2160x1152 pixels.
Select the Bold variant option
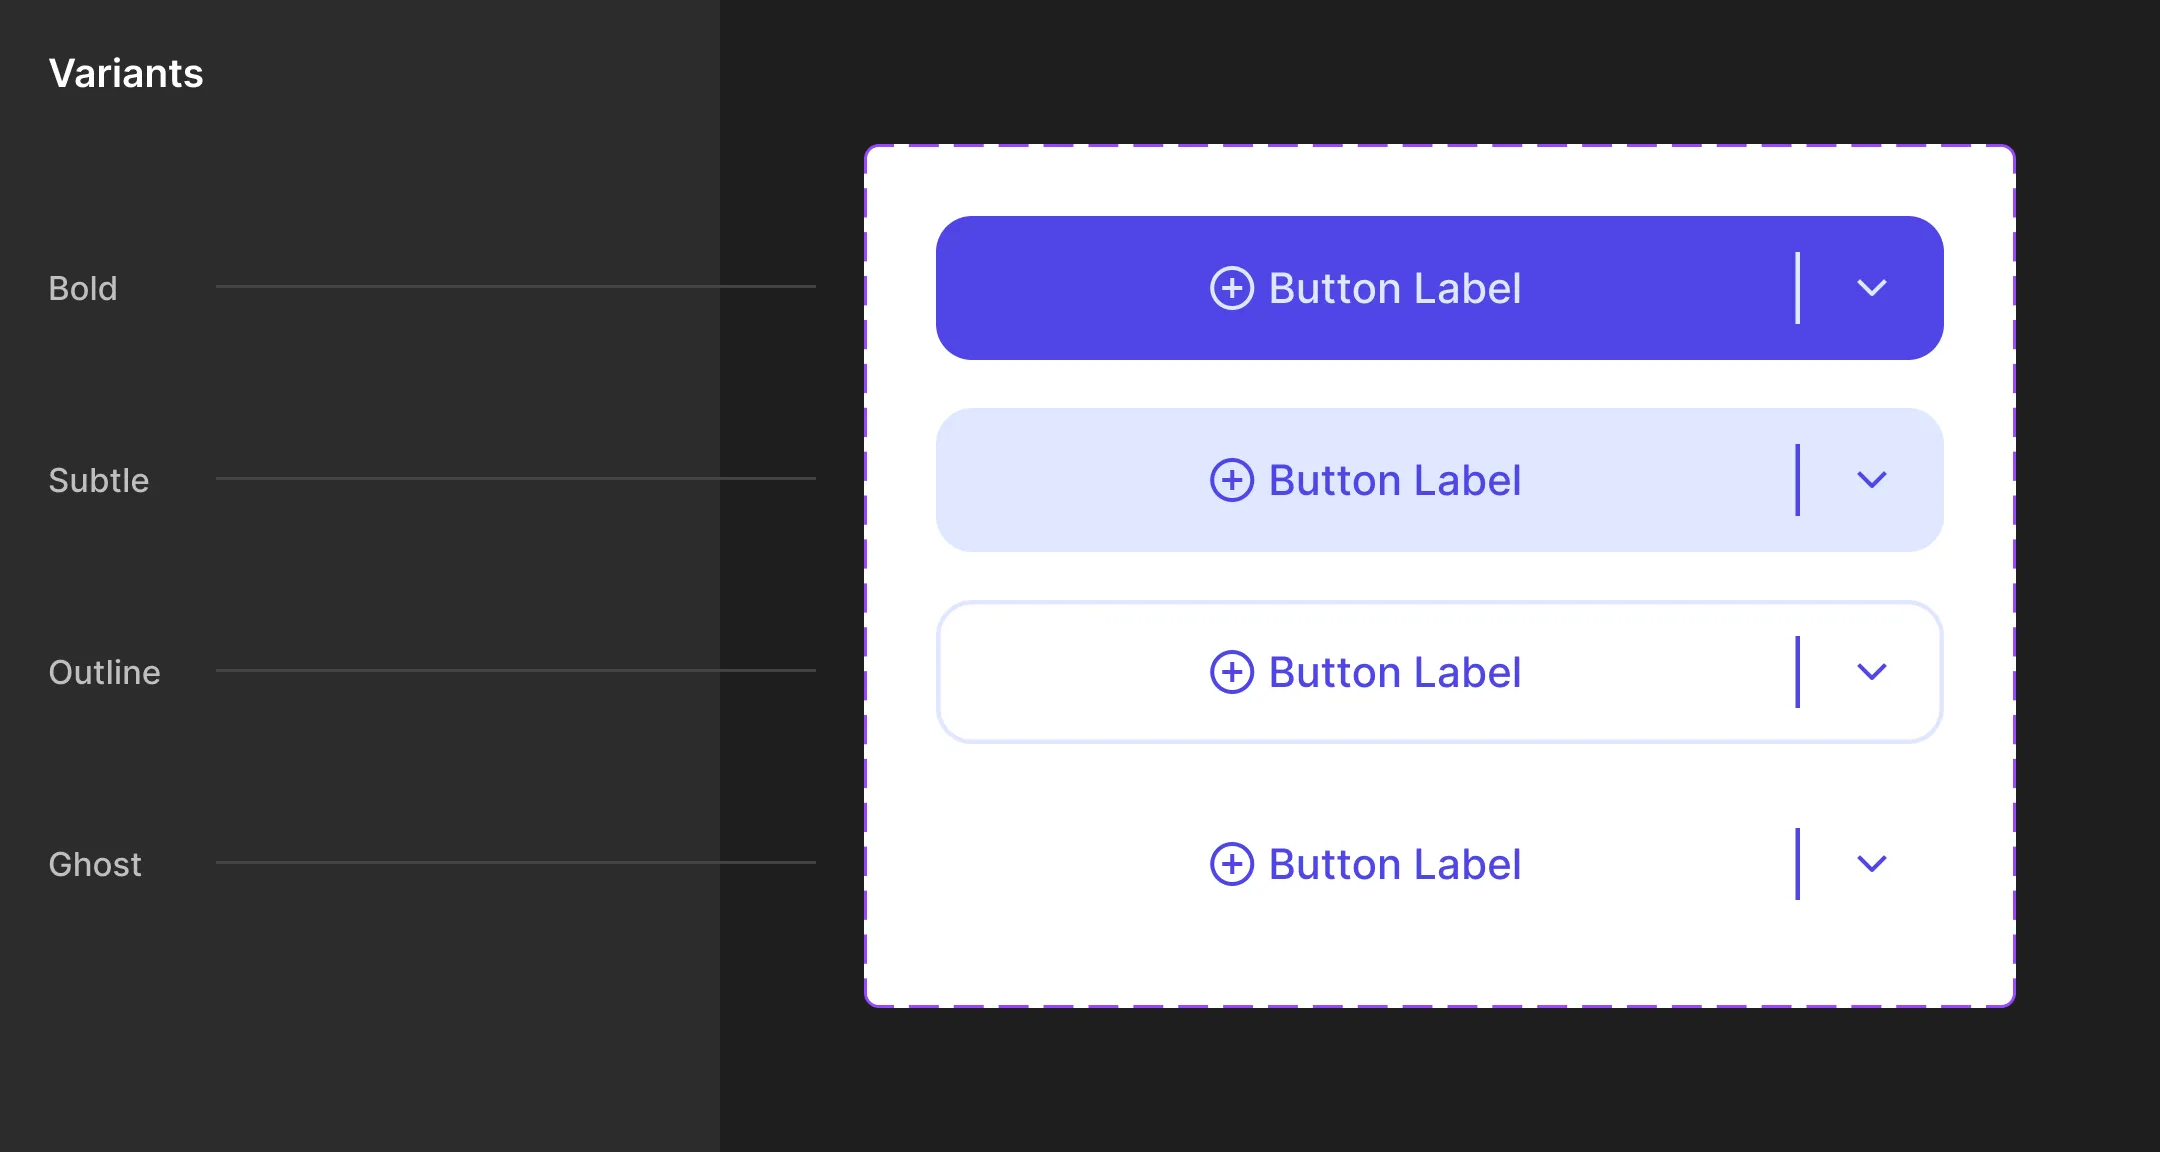(81, 286)
